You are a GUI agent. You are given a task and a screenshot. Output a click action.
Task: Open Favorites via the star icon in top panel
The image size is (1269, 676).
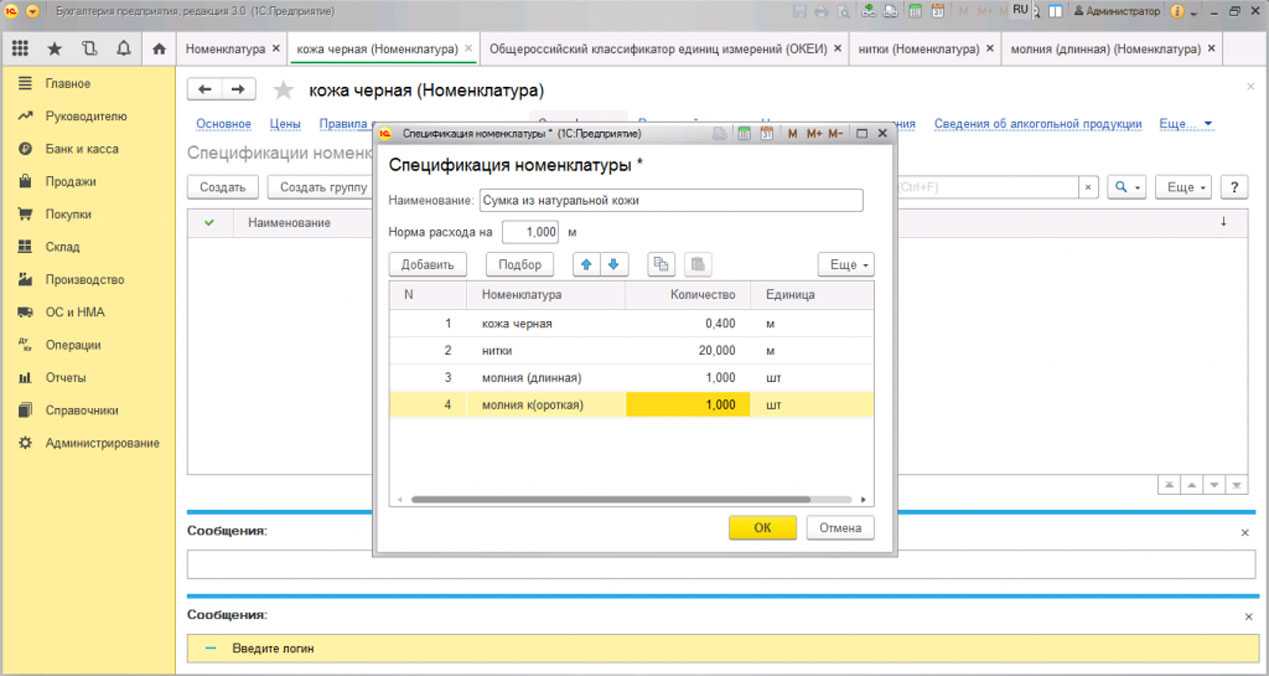point(55,48)
